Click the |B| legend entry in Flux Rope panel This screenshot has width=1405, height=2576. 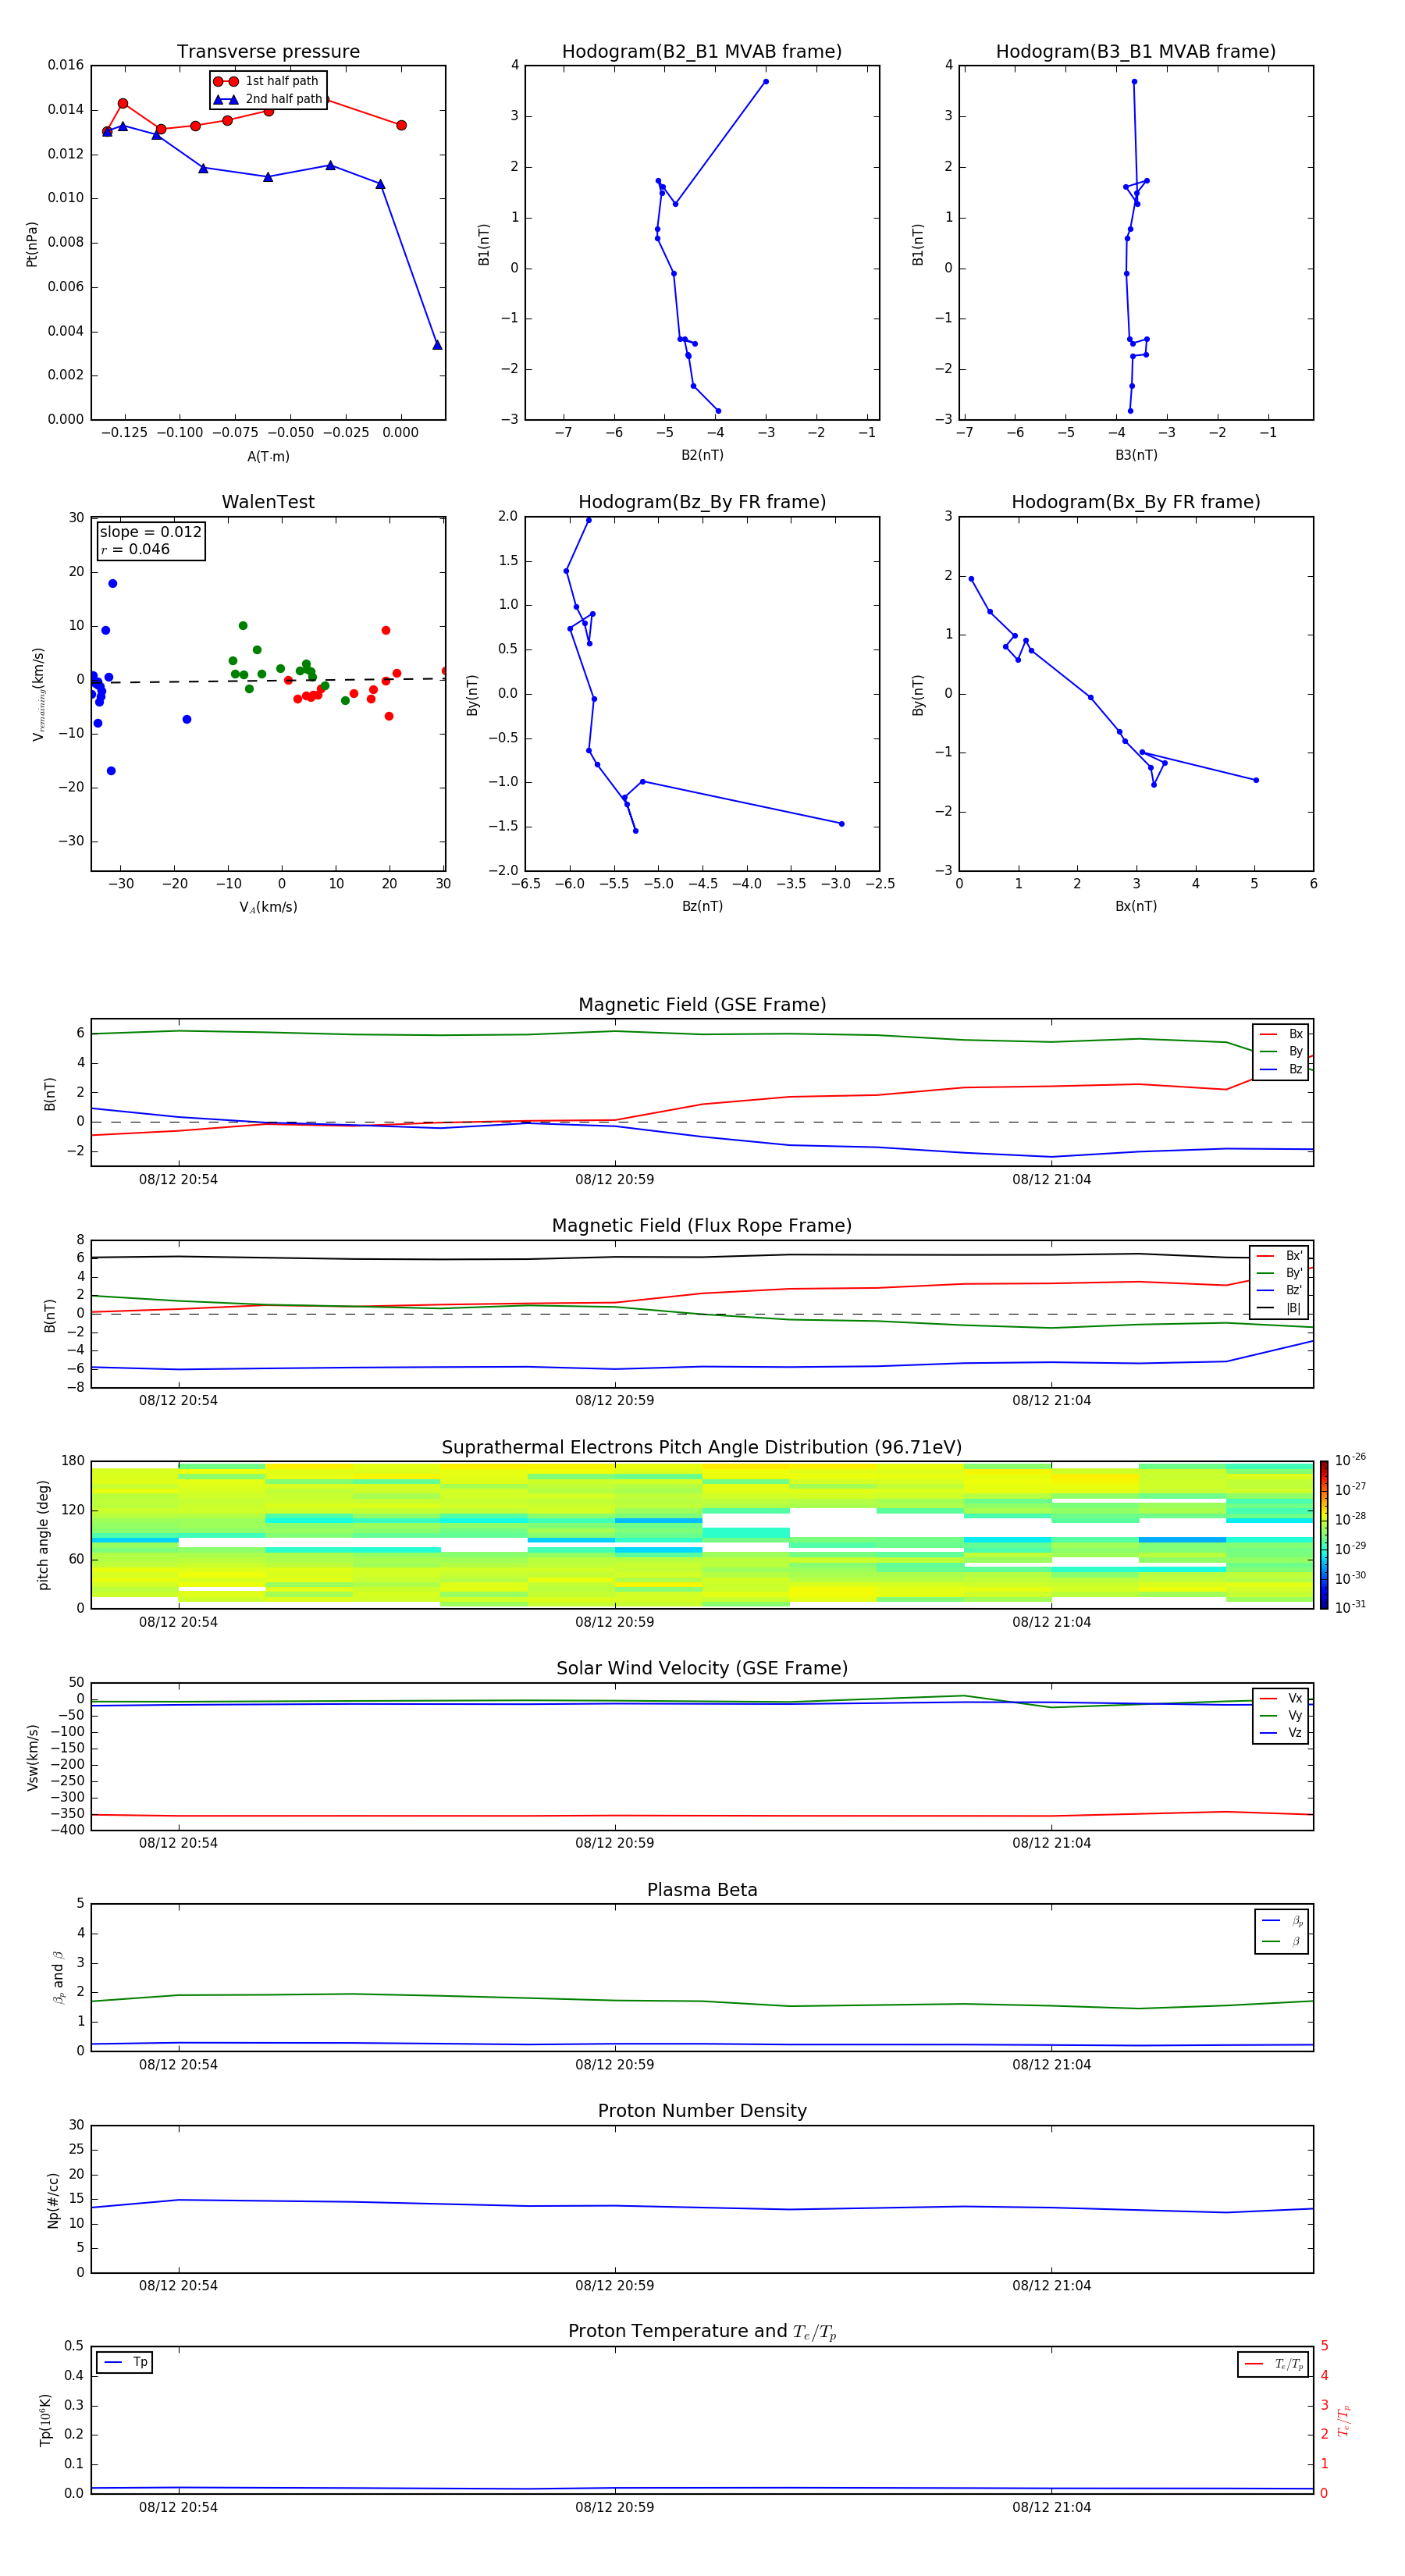point(1279,1308)
